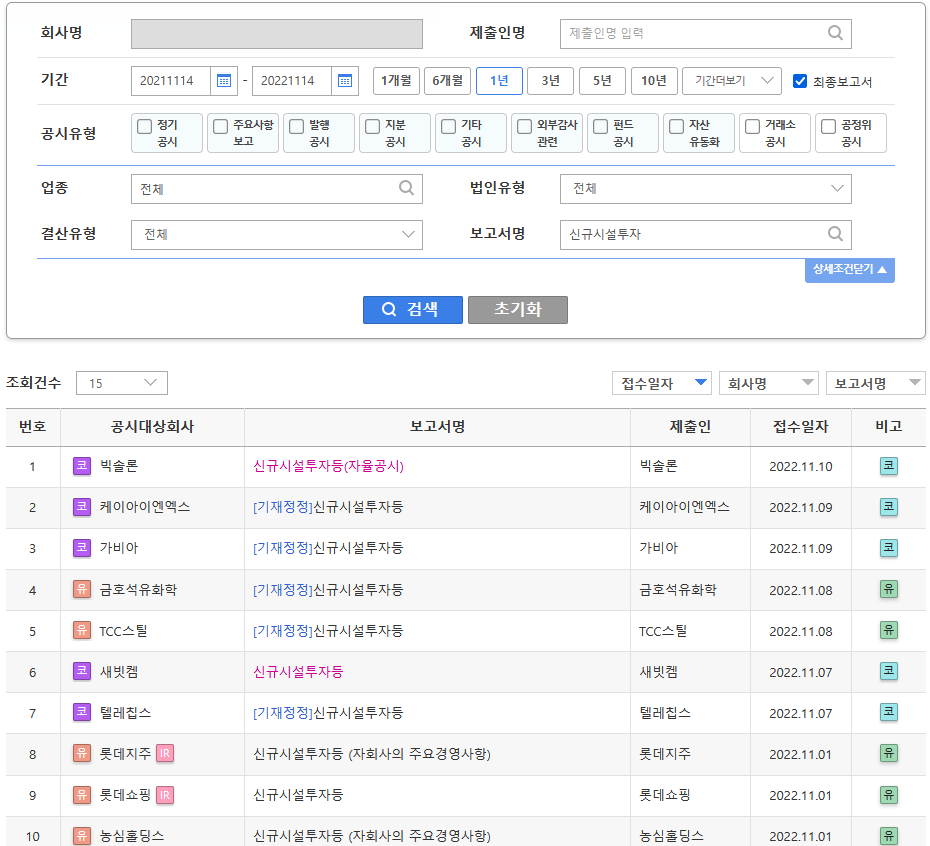Screen dimensions: 930x846
Task: Click the 업종 search magnifier icon
Action: [x=406, y=188]
